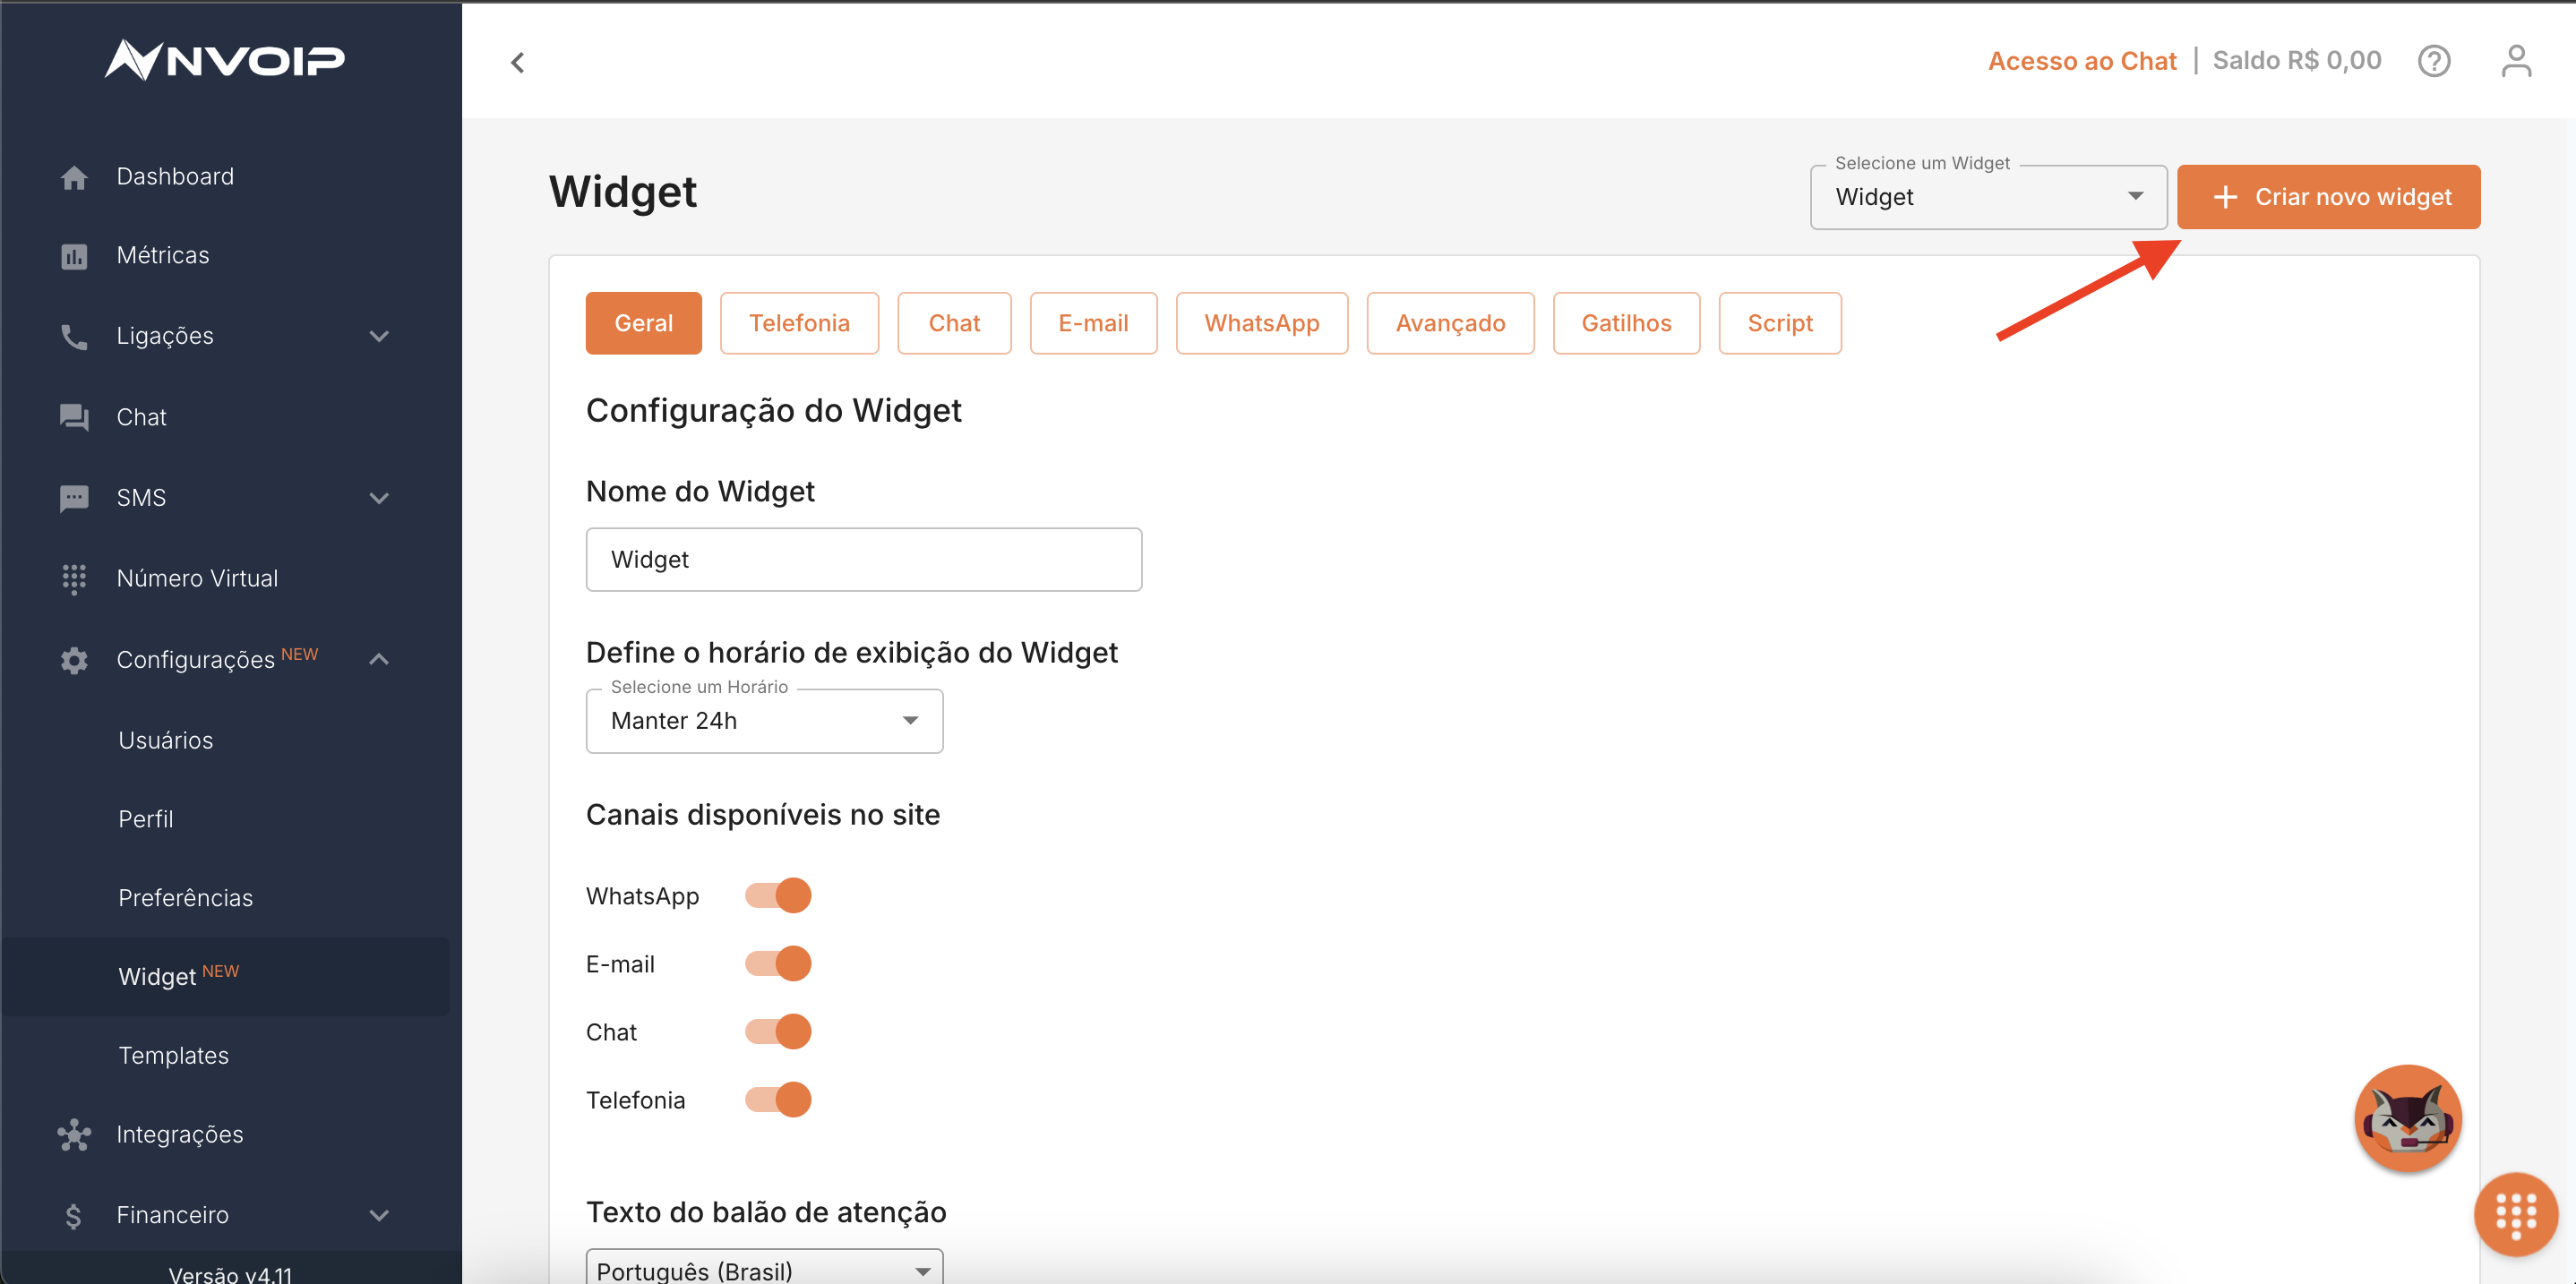This screenshot has width=2576, height=1284.
Task: Open the user profile icon
Action: point(2515,62)
